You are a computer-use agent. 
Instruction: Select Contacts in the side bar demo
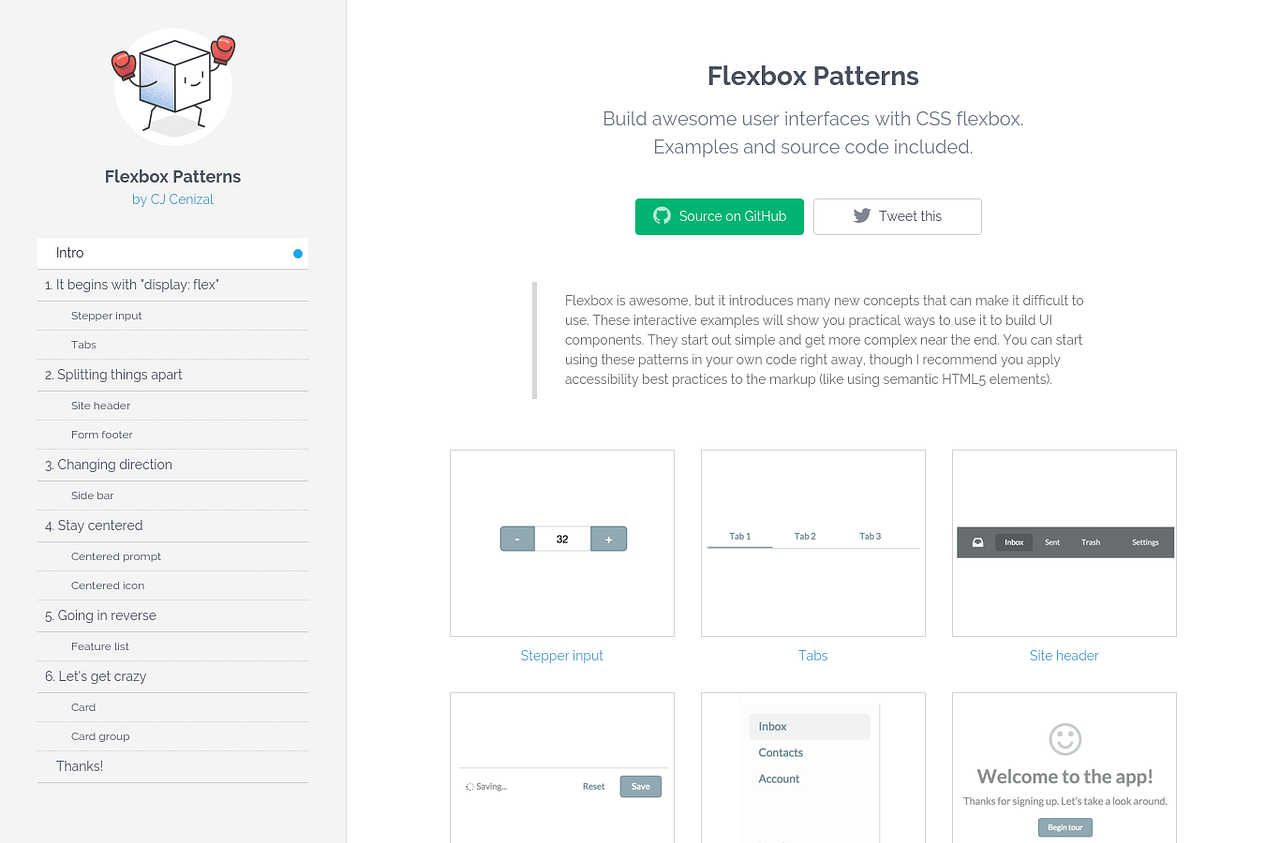(x=781, y=752)
